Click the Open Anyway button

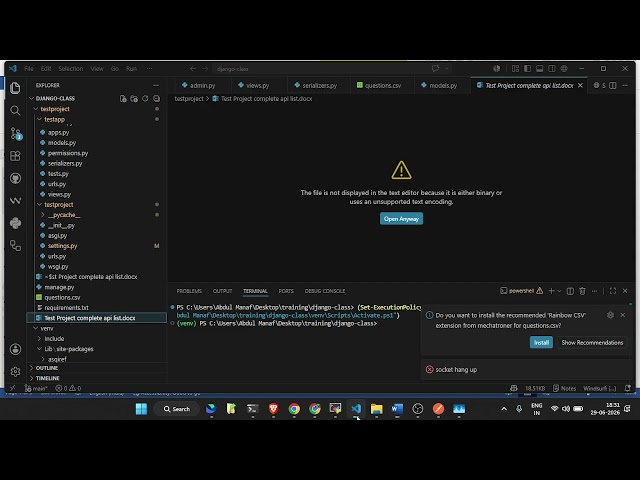tap(401, 219)
